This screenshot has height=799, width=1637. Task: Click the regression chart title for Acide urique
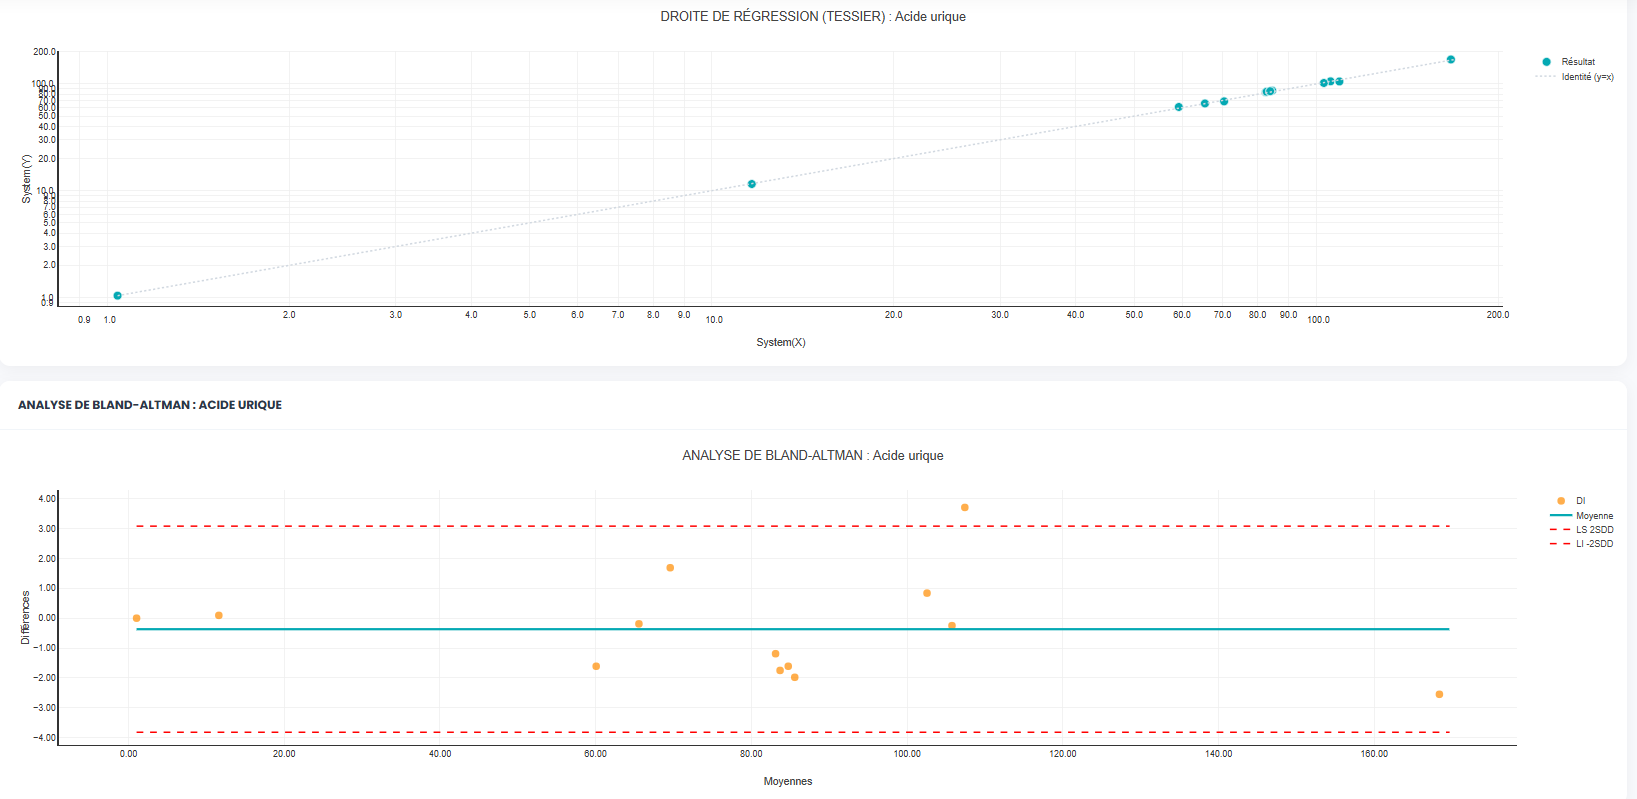pyautogui.click(x=812, y=17)
